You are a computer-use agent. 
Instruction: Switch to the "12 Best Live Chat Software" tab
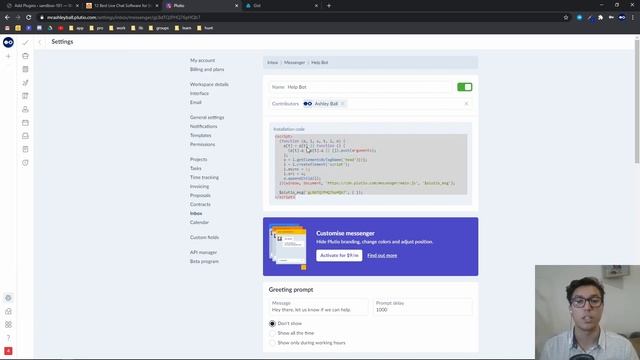[x=122, y=6]
